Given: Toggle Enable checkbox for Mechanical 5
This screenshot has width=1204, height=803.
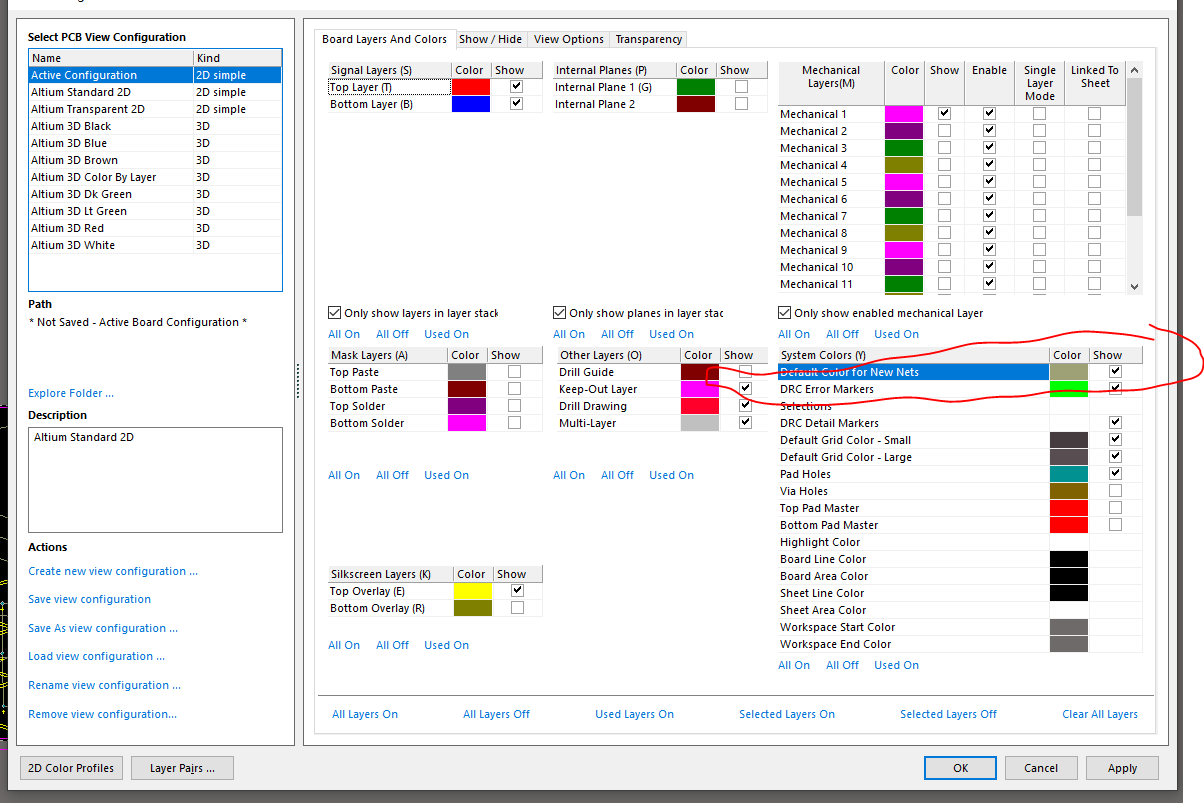Looking at the screenshot, I should click(x=989, y=182).
